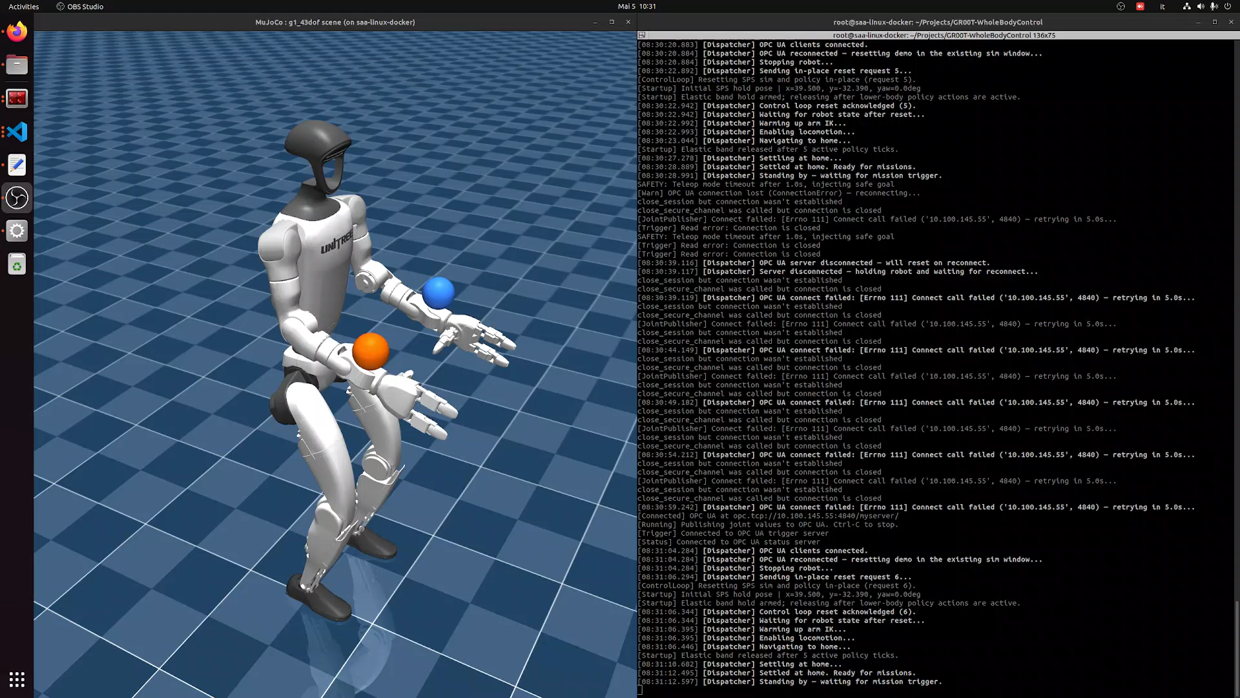Image resolution: width=1240 pixels, height=698 pixels.
Task: Click the orange ball in simulation
Action: 370,351
